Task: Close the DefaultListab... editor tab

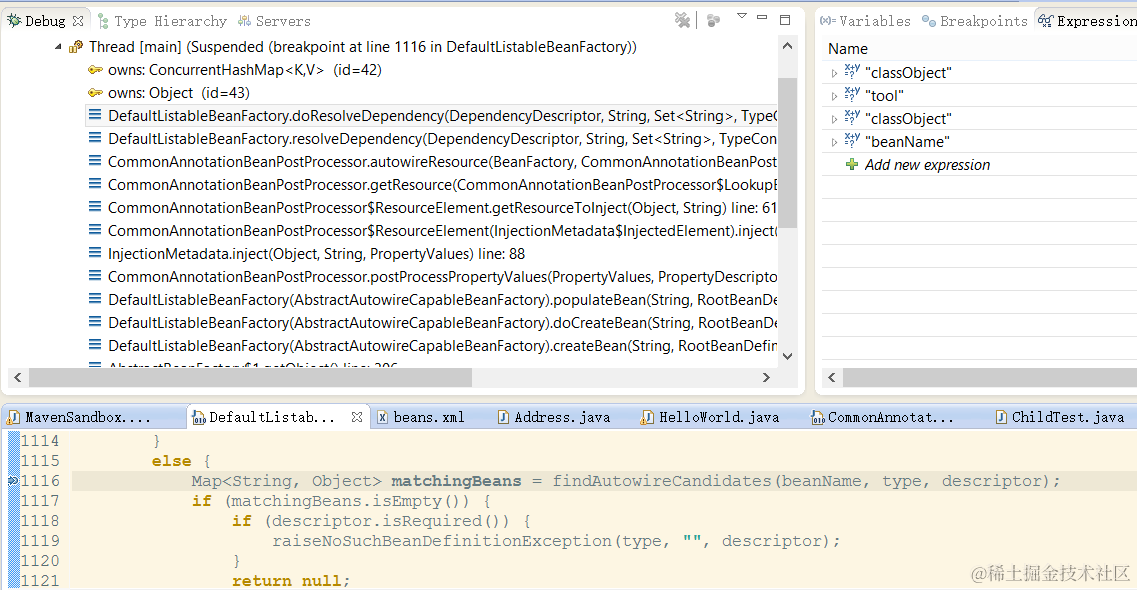Action: click(x=357, y=417)
